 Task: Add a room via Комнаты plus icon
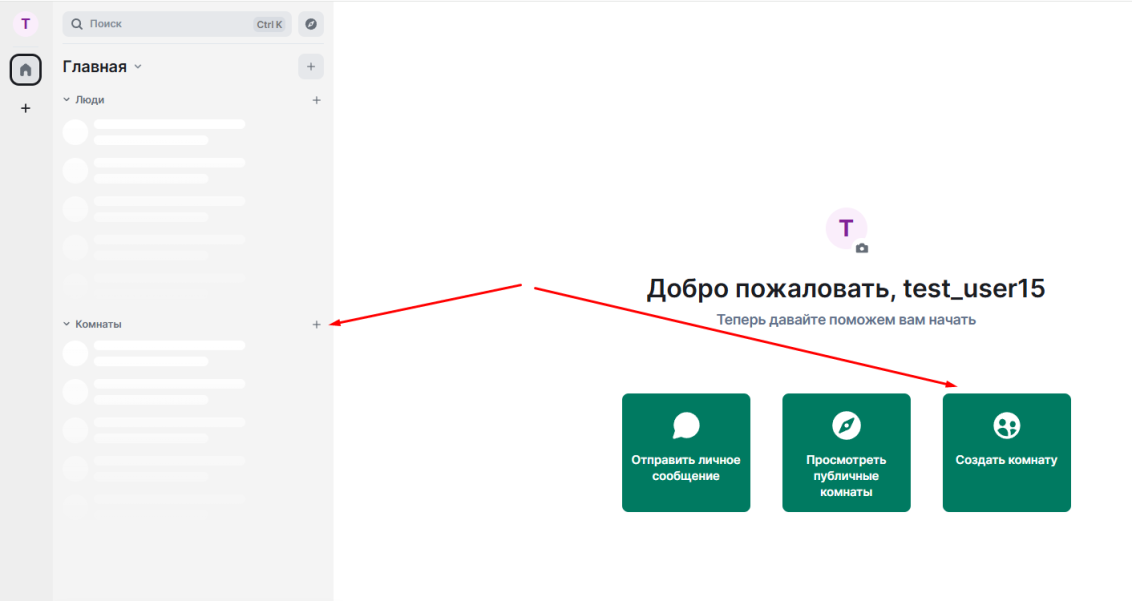coord(317,324)
